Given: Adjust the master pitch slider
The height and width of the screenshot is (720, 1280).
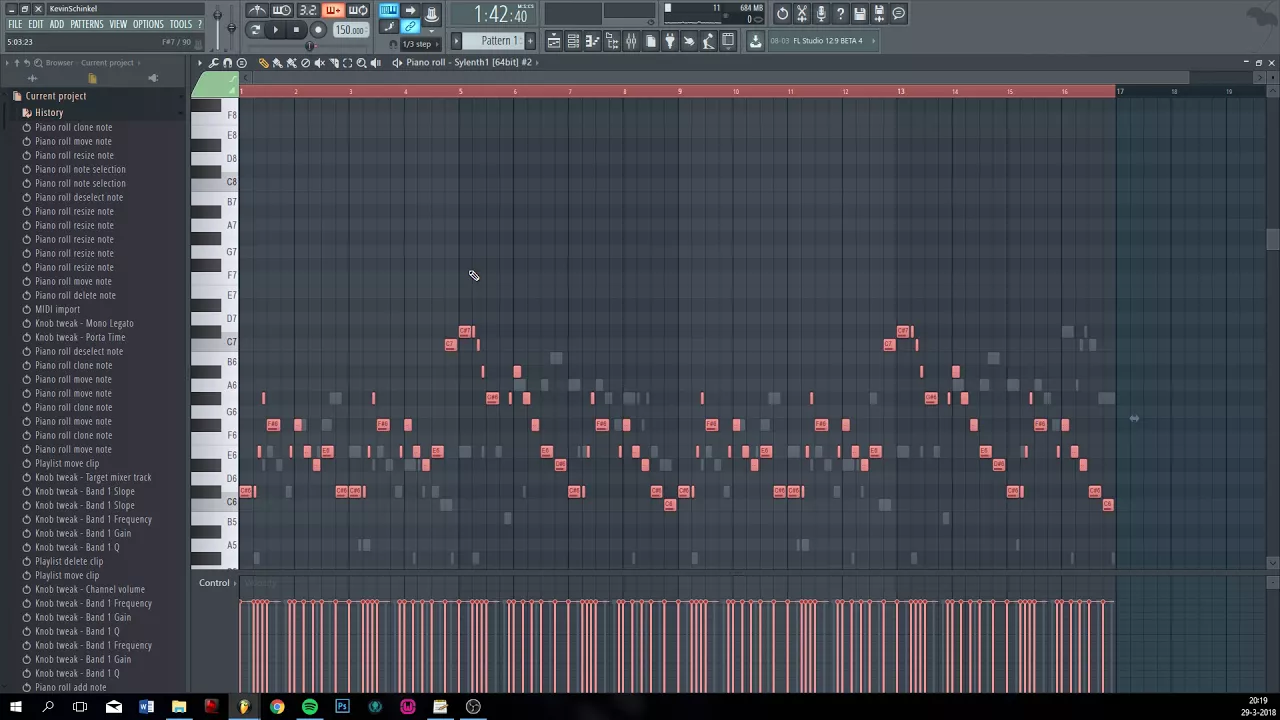Looking at the screenshot, I should 232,27.
